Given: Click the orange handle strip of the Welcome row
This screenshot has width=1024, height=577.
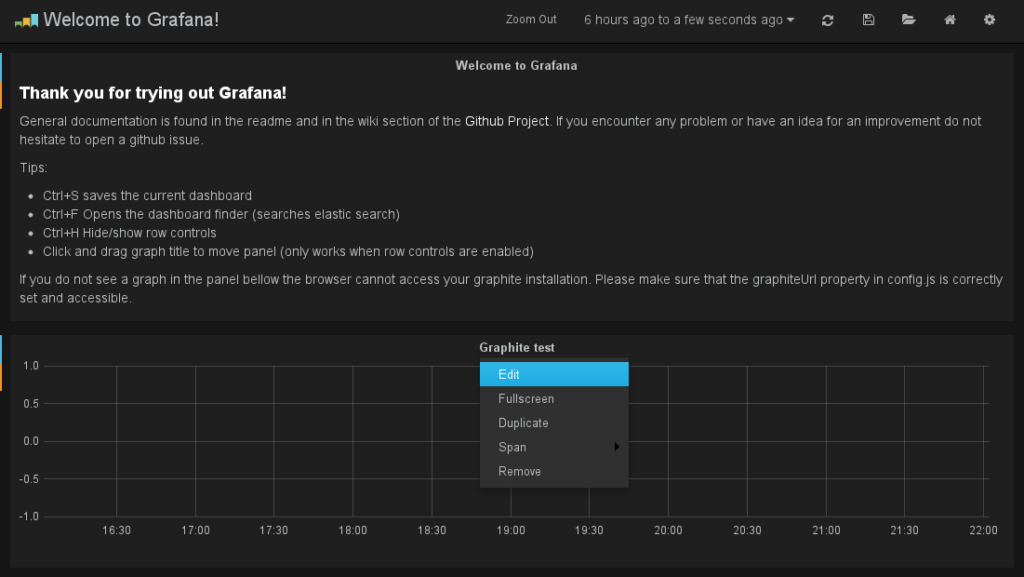Looking at the screenshot, I should pos(1,94).
